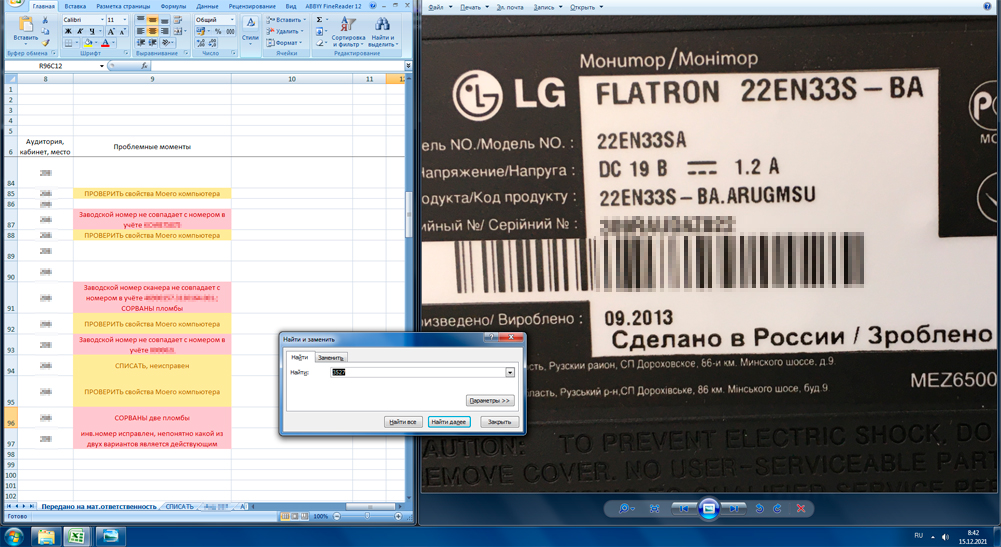Open the Формулы ribbon tab
The height and width of the screenshot is (547, 1001).
tap(174, 6)
